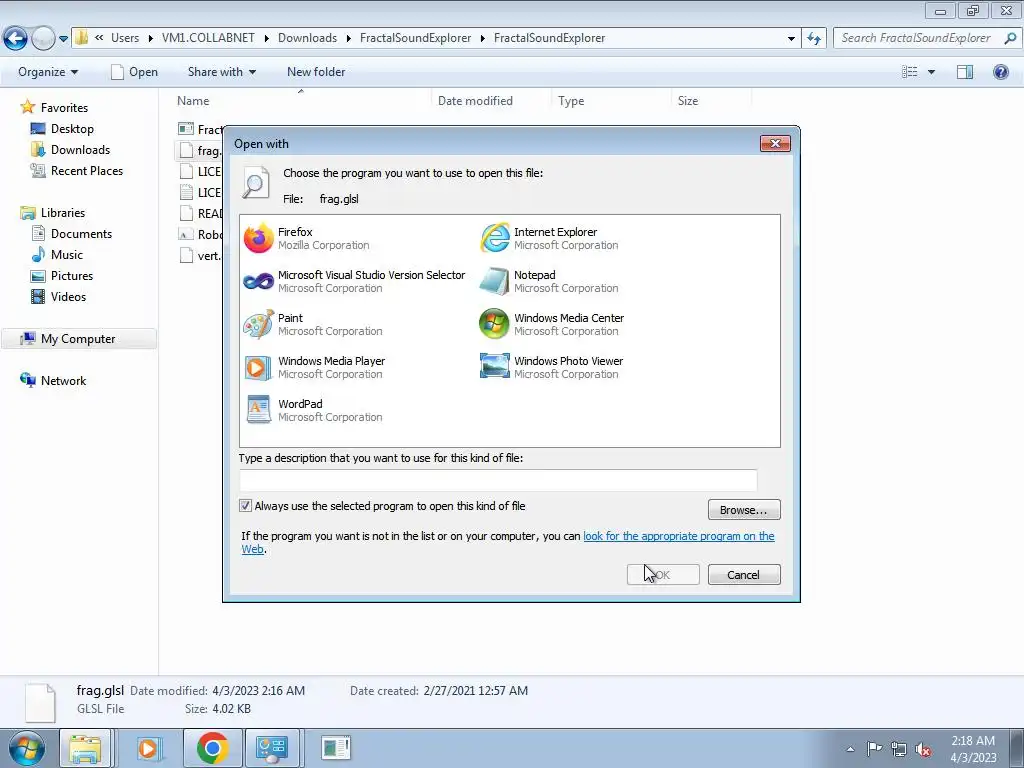Click the network icon in system tray
The height and width of the screenshot is (768, 1024).
899,749
